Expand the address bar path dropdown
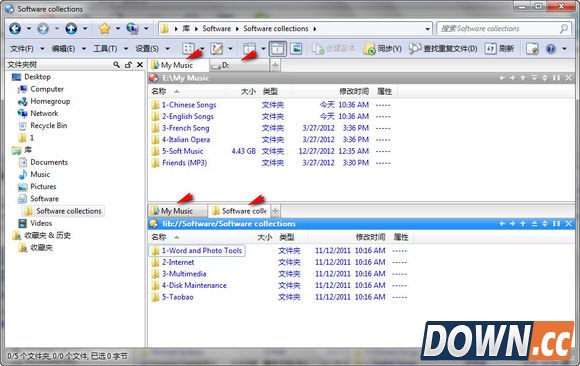 (427, 28)
